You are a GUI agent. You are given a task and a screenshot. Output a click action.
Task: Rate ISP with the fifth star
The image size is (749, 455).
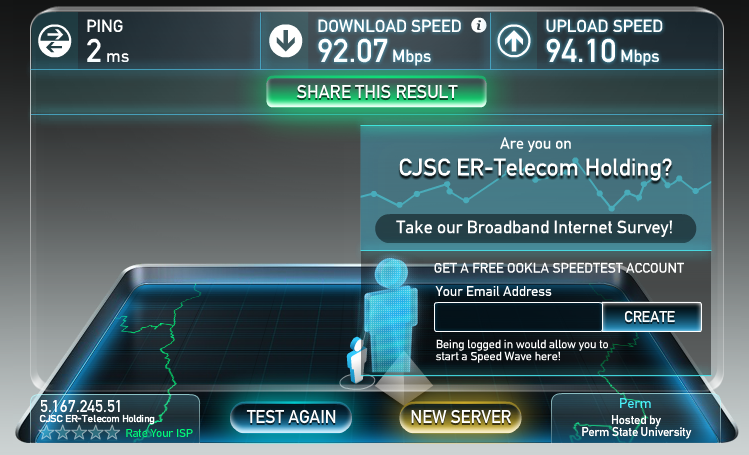(112, 433)
